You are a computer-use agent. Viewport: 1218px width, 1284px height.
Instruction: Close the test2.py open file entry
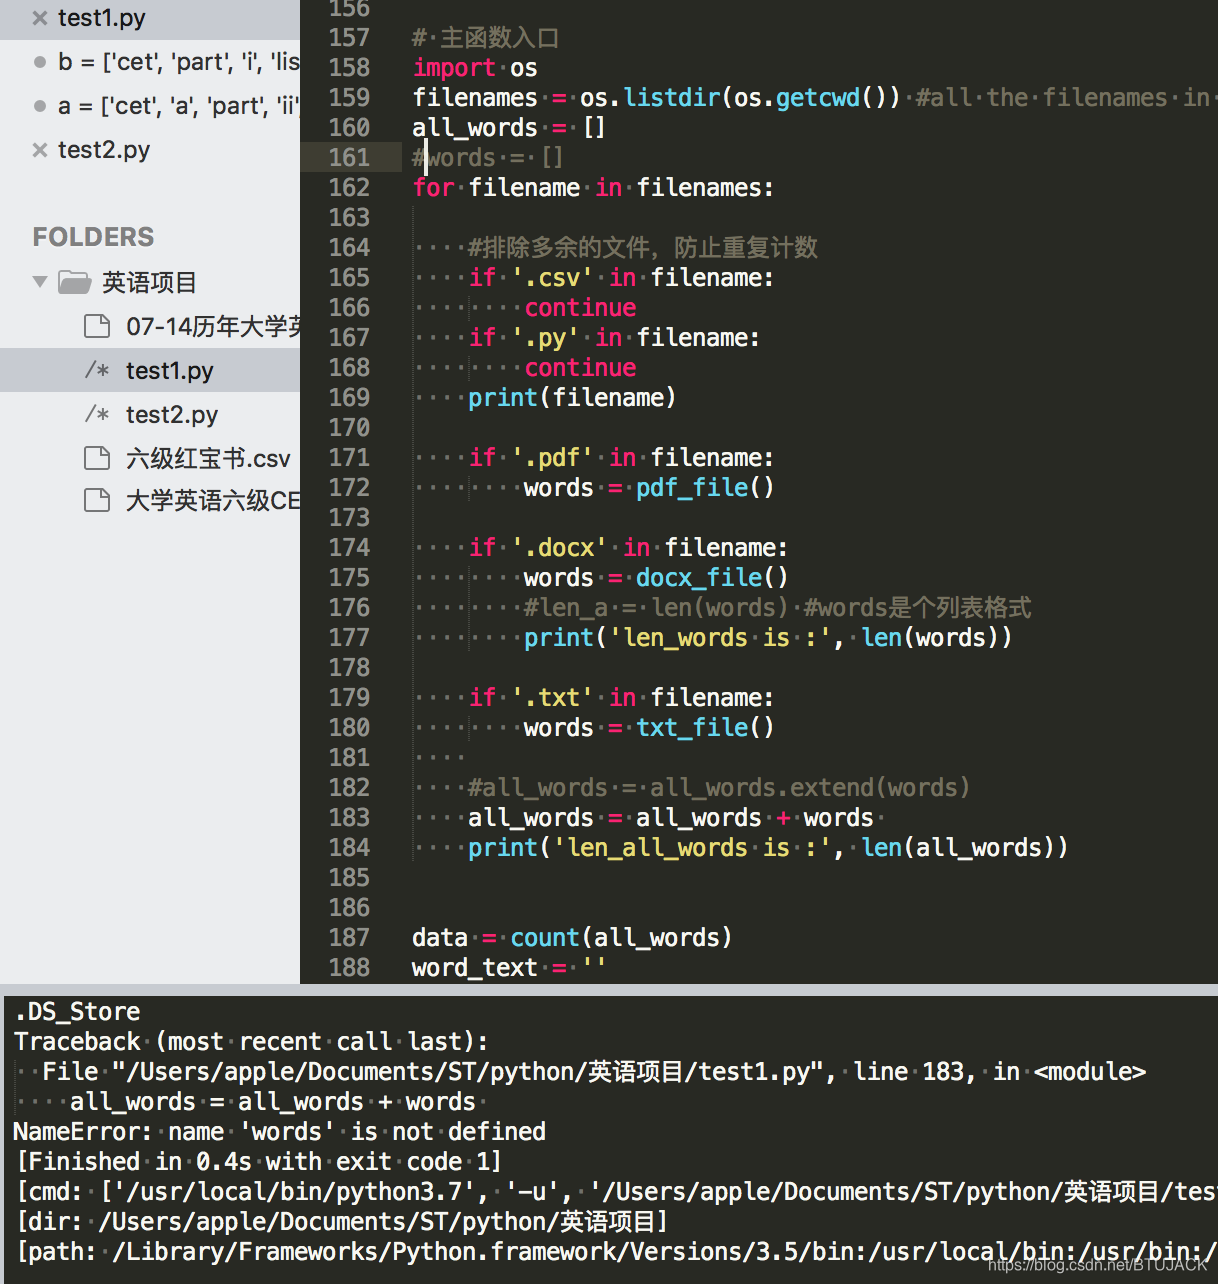coord(40,150)
